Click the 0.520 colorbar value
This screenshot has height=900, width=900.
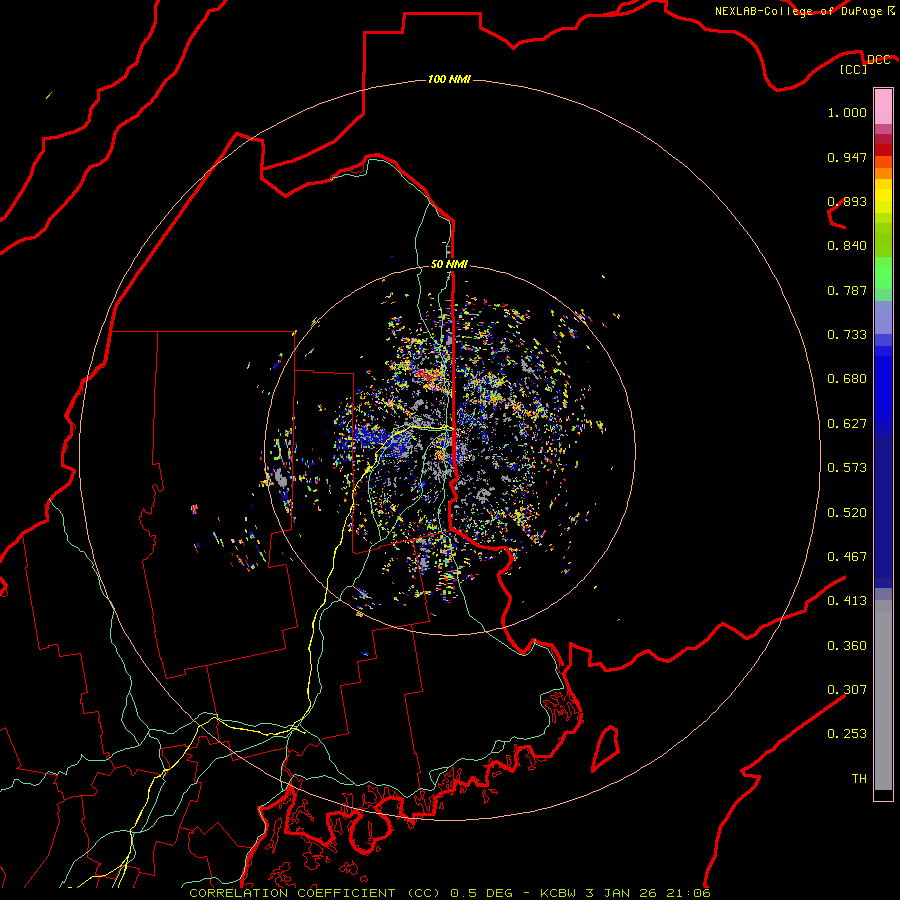(847, 513)
